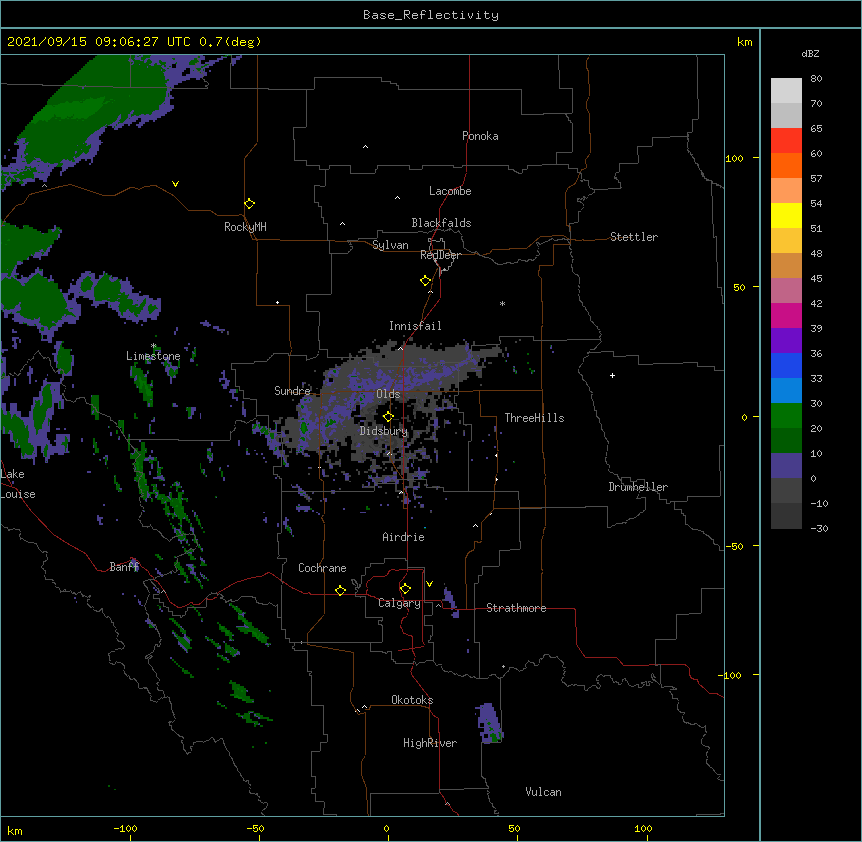Click the bright green 20-30 dBZ swatch

(786, 416)
